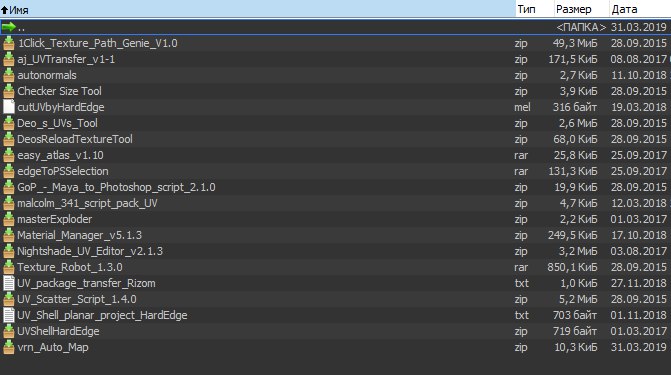The image size is (671, 375).
Task: Select the easy_atlas_v1.10 file name
Action: (x=60, y=155)
